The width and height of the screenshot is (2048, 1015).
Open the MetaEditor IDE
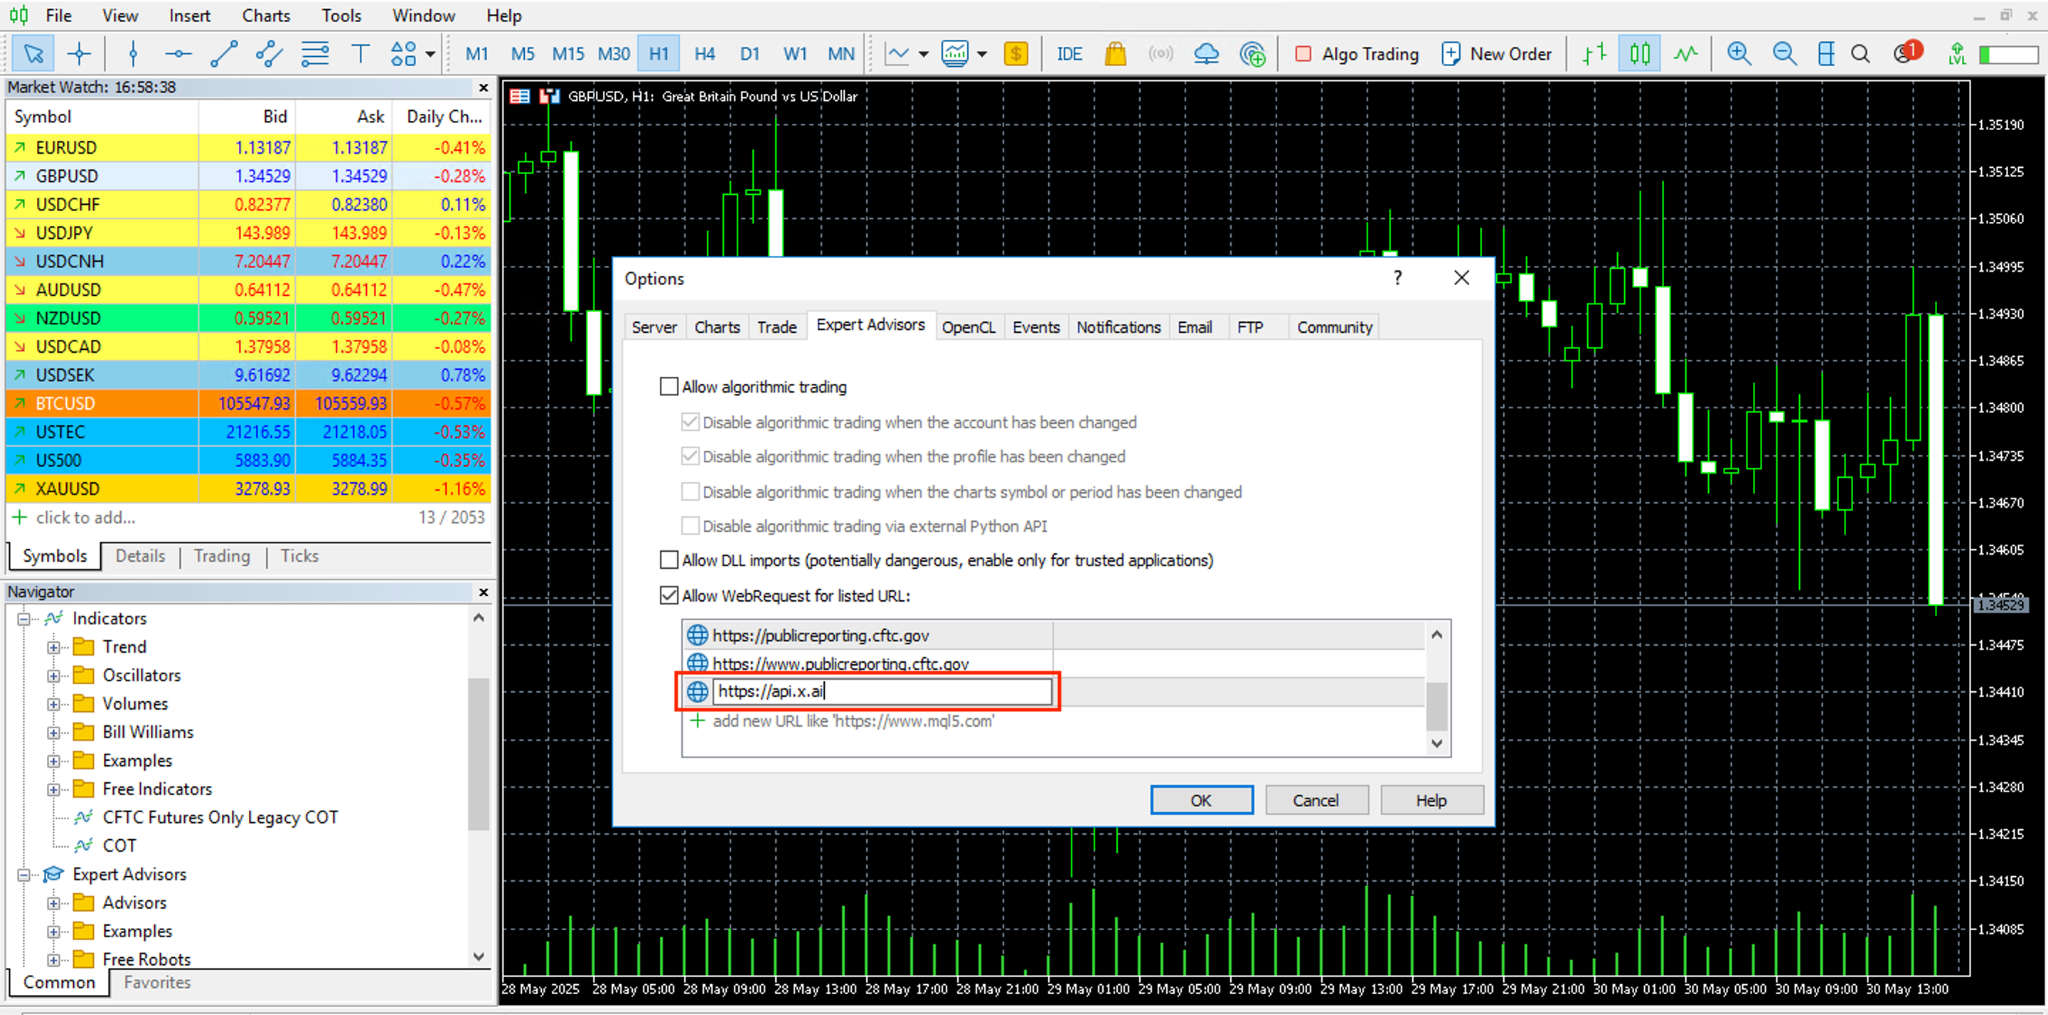coord(1069,54)
